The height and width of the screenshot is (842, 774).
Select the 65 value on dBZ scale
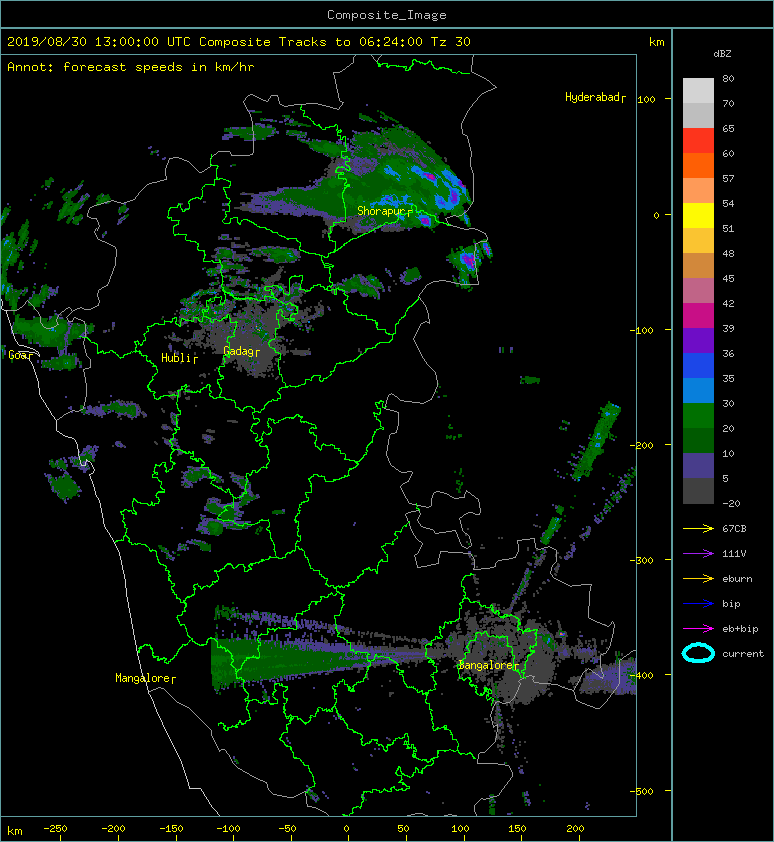(x=728, y=128)
